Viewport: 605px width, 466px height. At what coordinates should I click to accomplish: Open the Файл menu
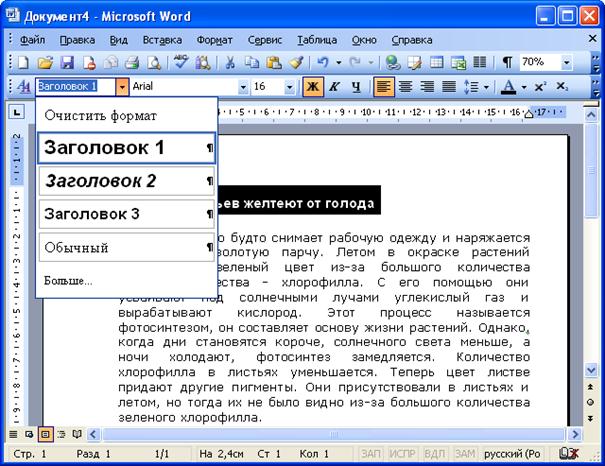(32, 40)
